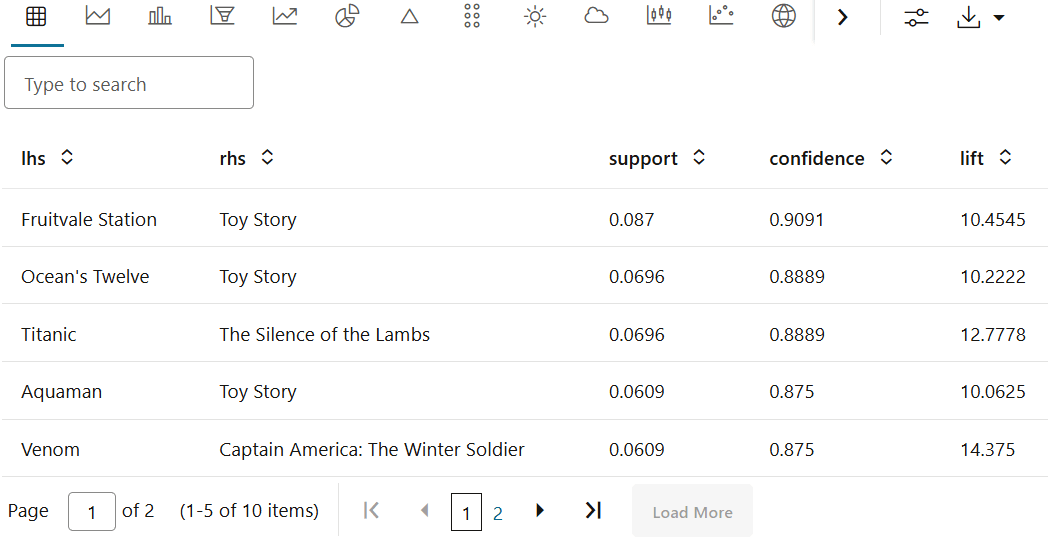Screen dimensions: 1048x547
Task: Switch to bar chart view
Action: [x=160, y=16]
